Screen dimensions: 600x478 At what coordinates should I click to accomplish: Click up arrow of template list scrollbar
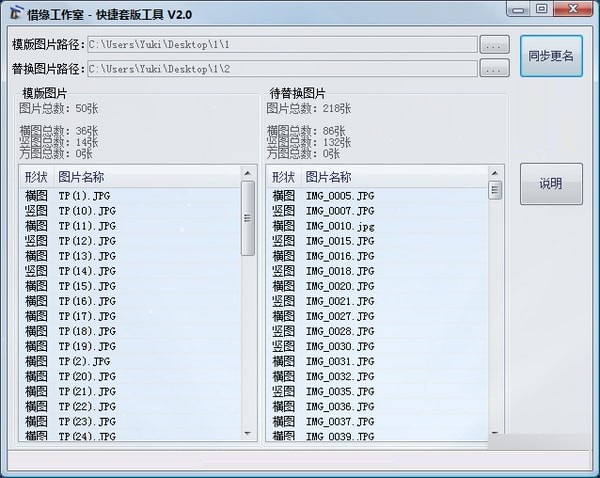coord(248,173)
